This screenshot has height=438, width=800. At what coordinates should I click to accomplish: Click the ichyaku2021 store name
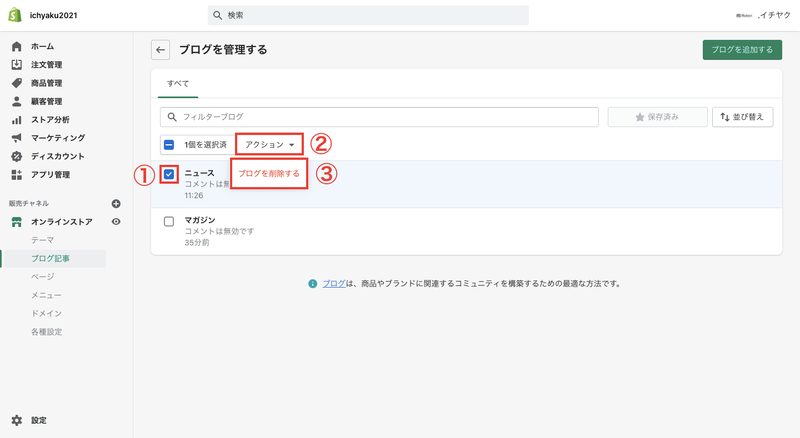(x=53, y=15)
